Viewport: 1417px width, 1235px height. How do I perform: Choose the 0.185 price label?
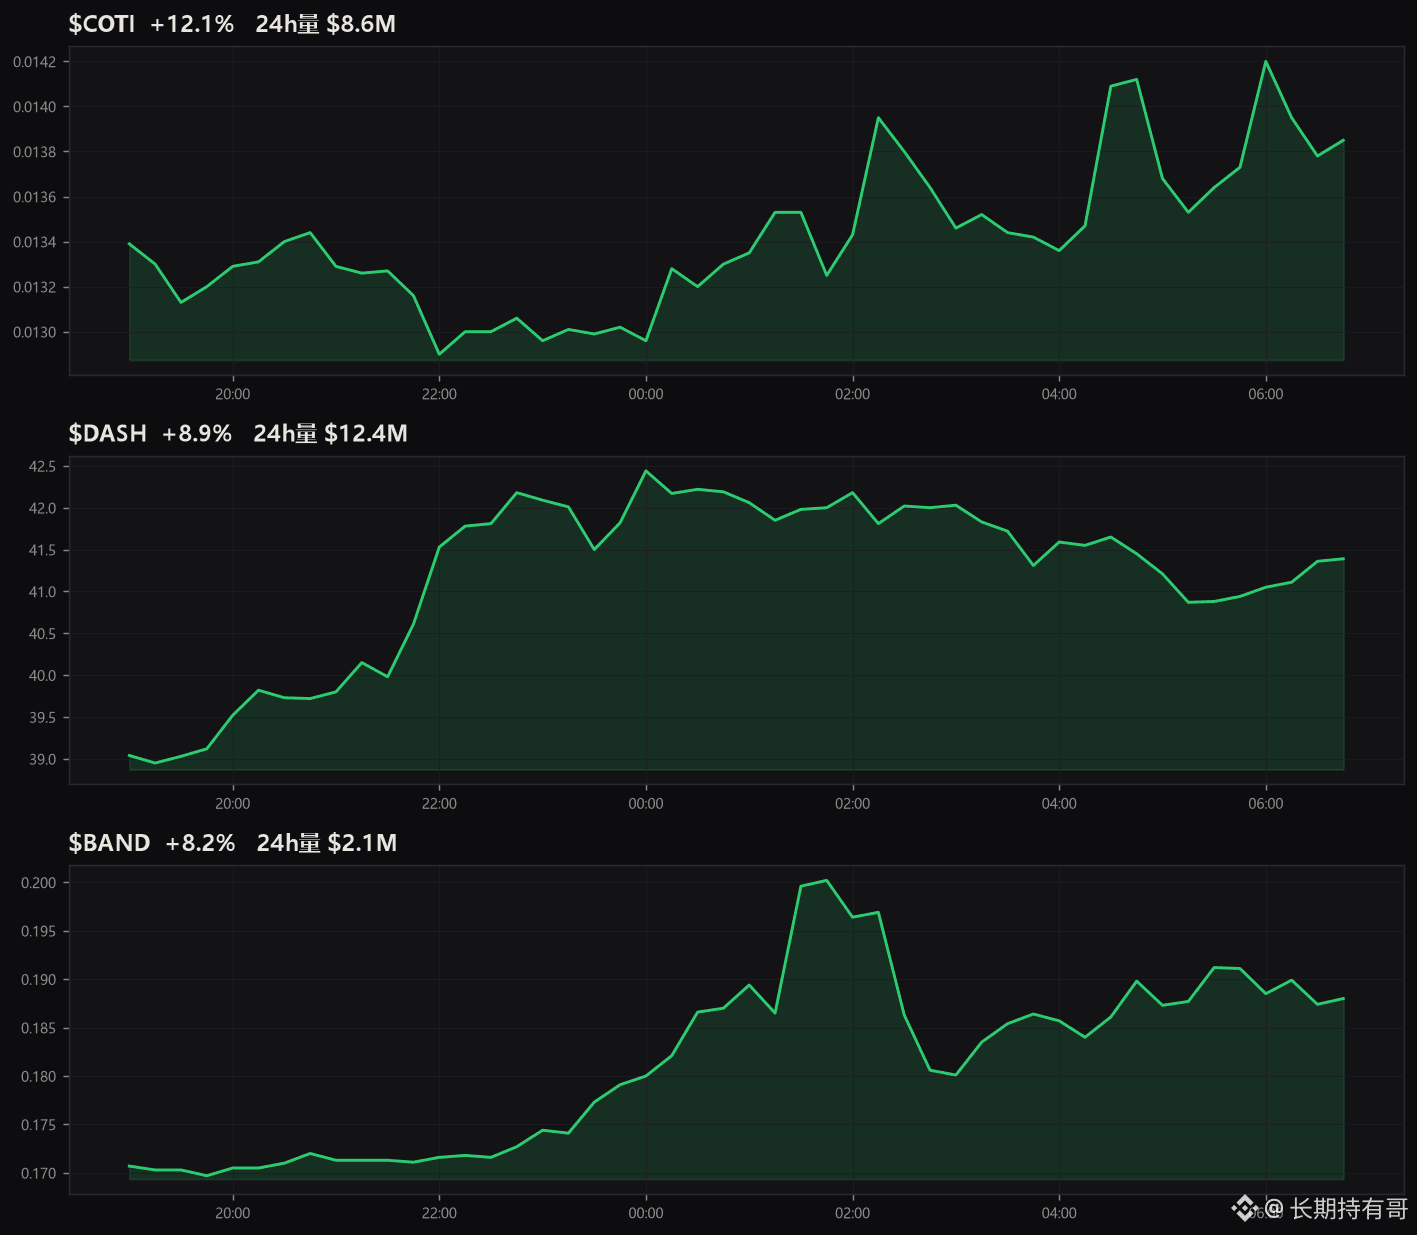[x=38, y=1029]
